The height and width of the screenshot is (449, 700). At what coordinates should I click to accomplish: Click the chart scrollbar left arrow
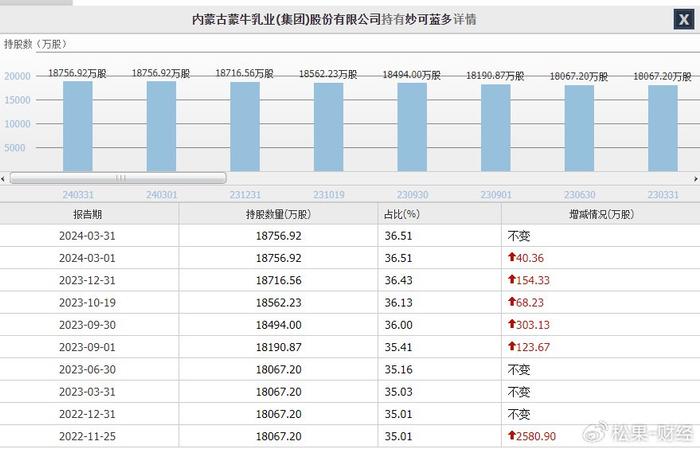(x=3, y=179)
